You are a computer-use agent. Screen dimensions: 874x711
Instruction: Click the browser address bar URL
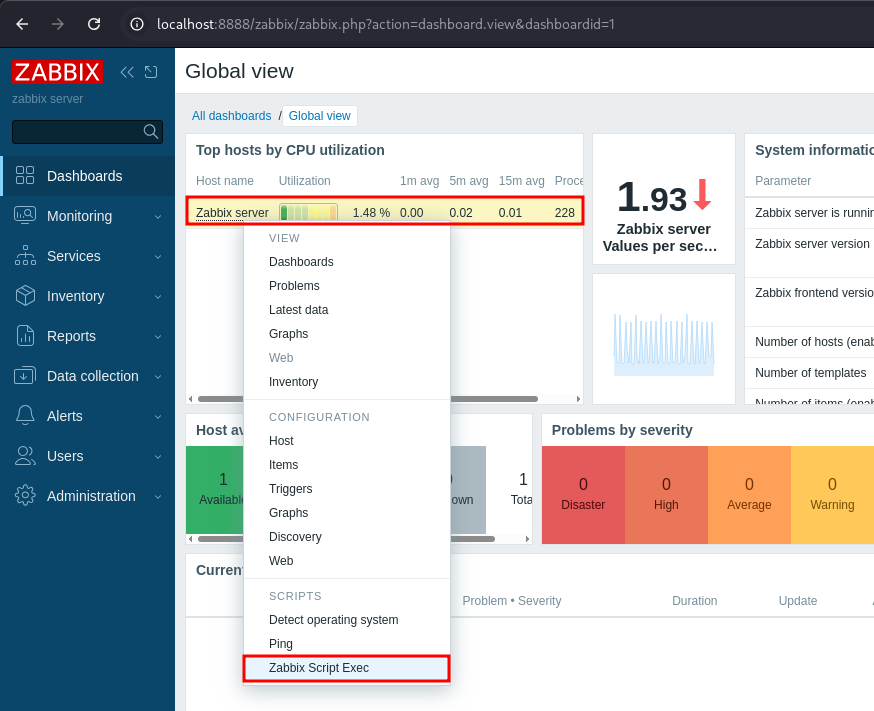385,24
